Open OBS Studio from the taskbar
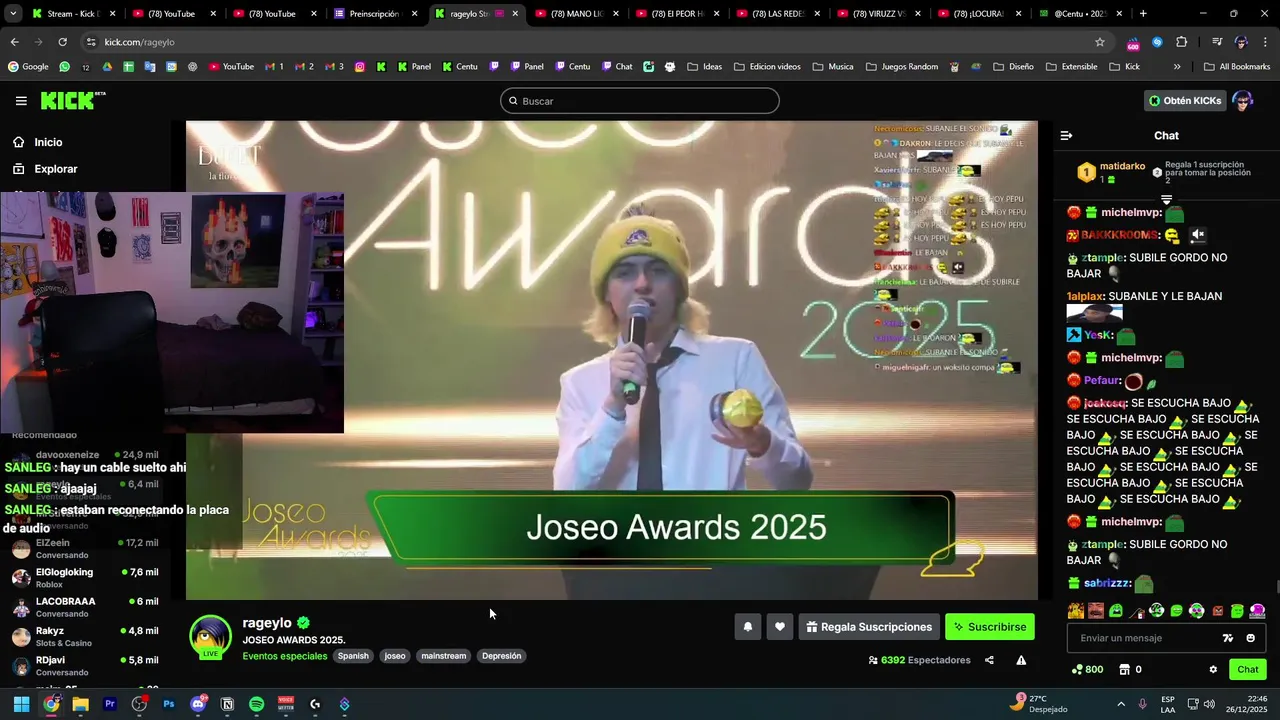Image resolution: width=1280 pixels, height=720 pixels. [x=139, y=704]
